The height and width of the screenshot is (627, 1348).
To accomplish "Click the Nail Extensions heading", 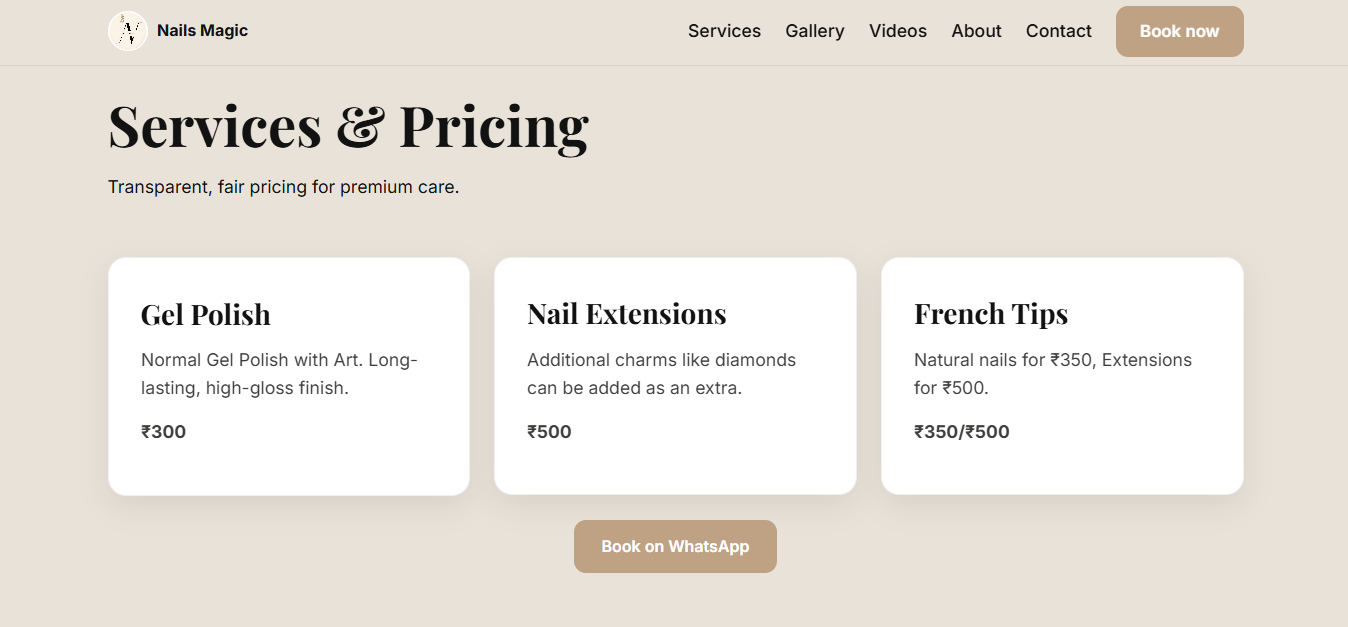I will coord(627,314).
